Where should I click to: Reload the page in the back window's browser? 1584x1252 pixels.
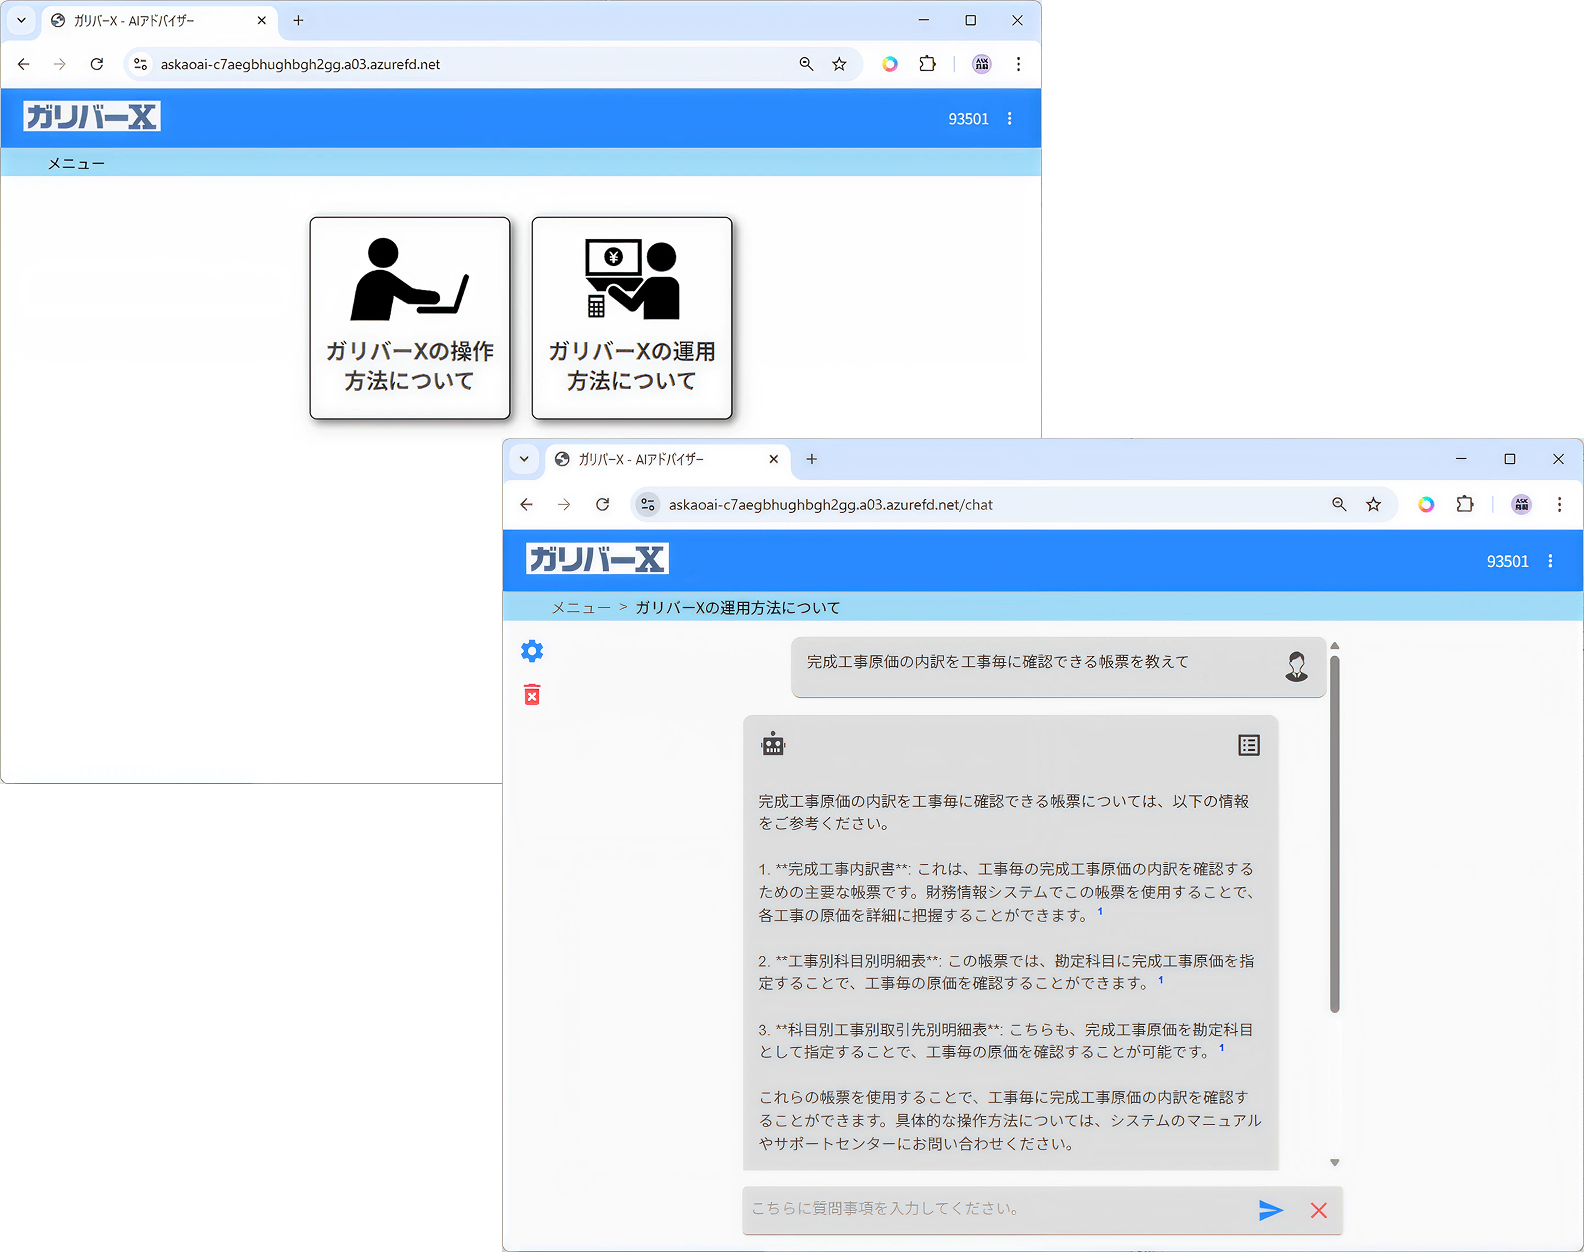point(97,64)
